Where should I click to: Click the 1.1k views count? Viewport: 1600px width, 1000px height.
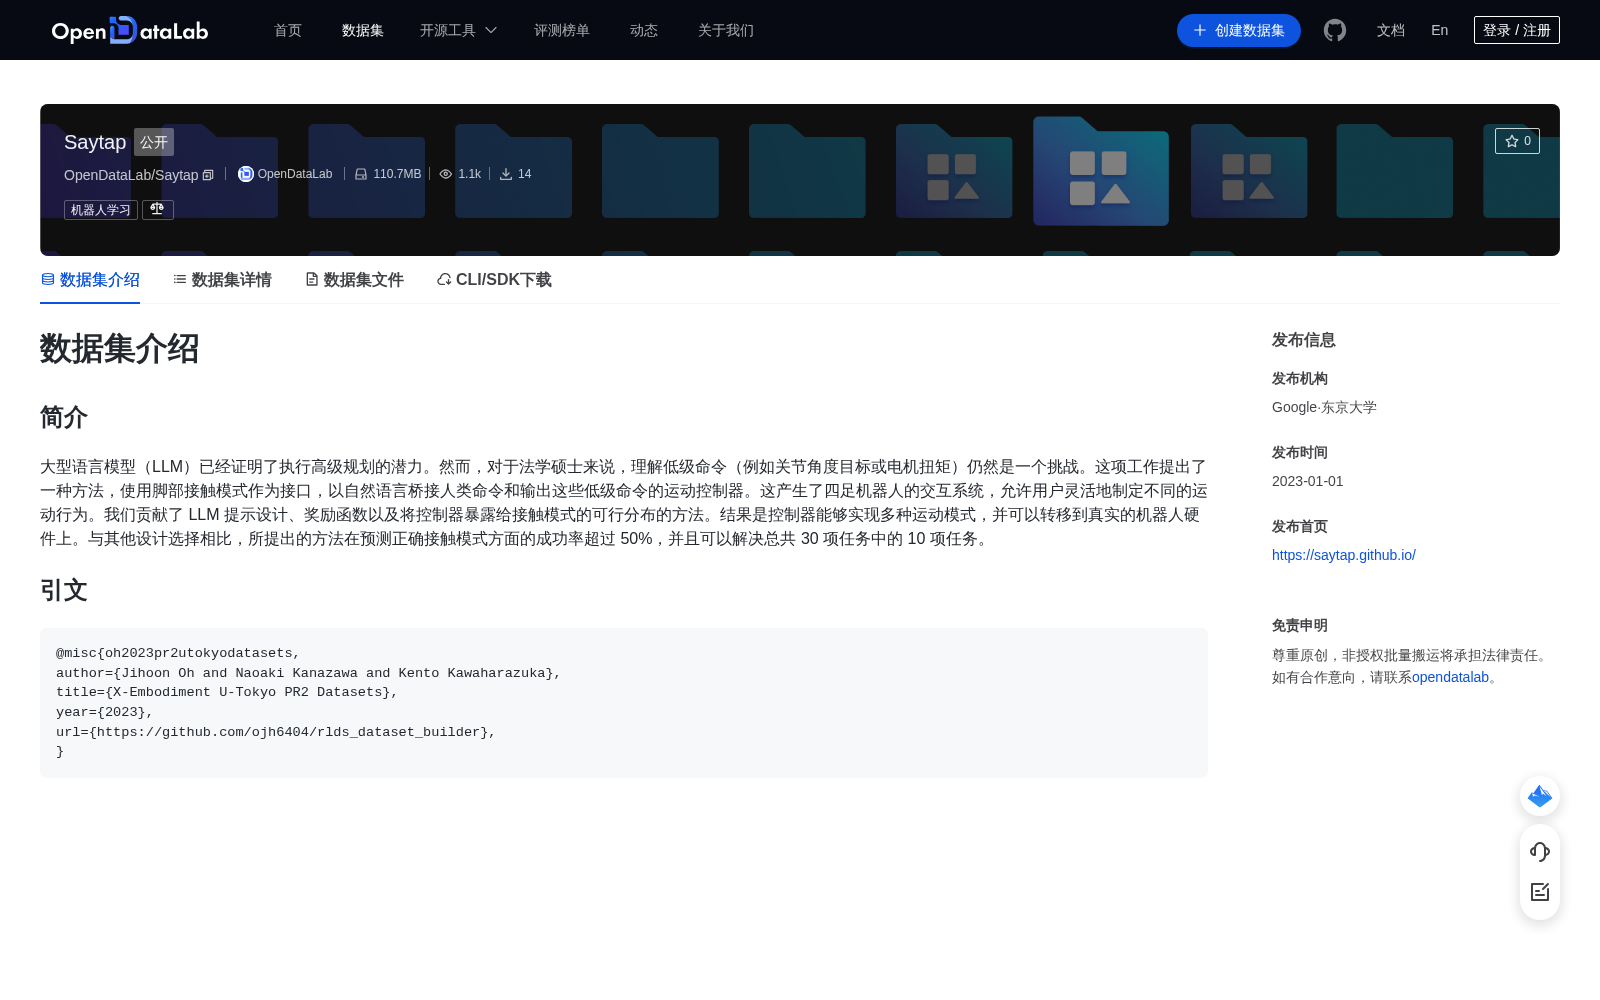pos(470,174)
